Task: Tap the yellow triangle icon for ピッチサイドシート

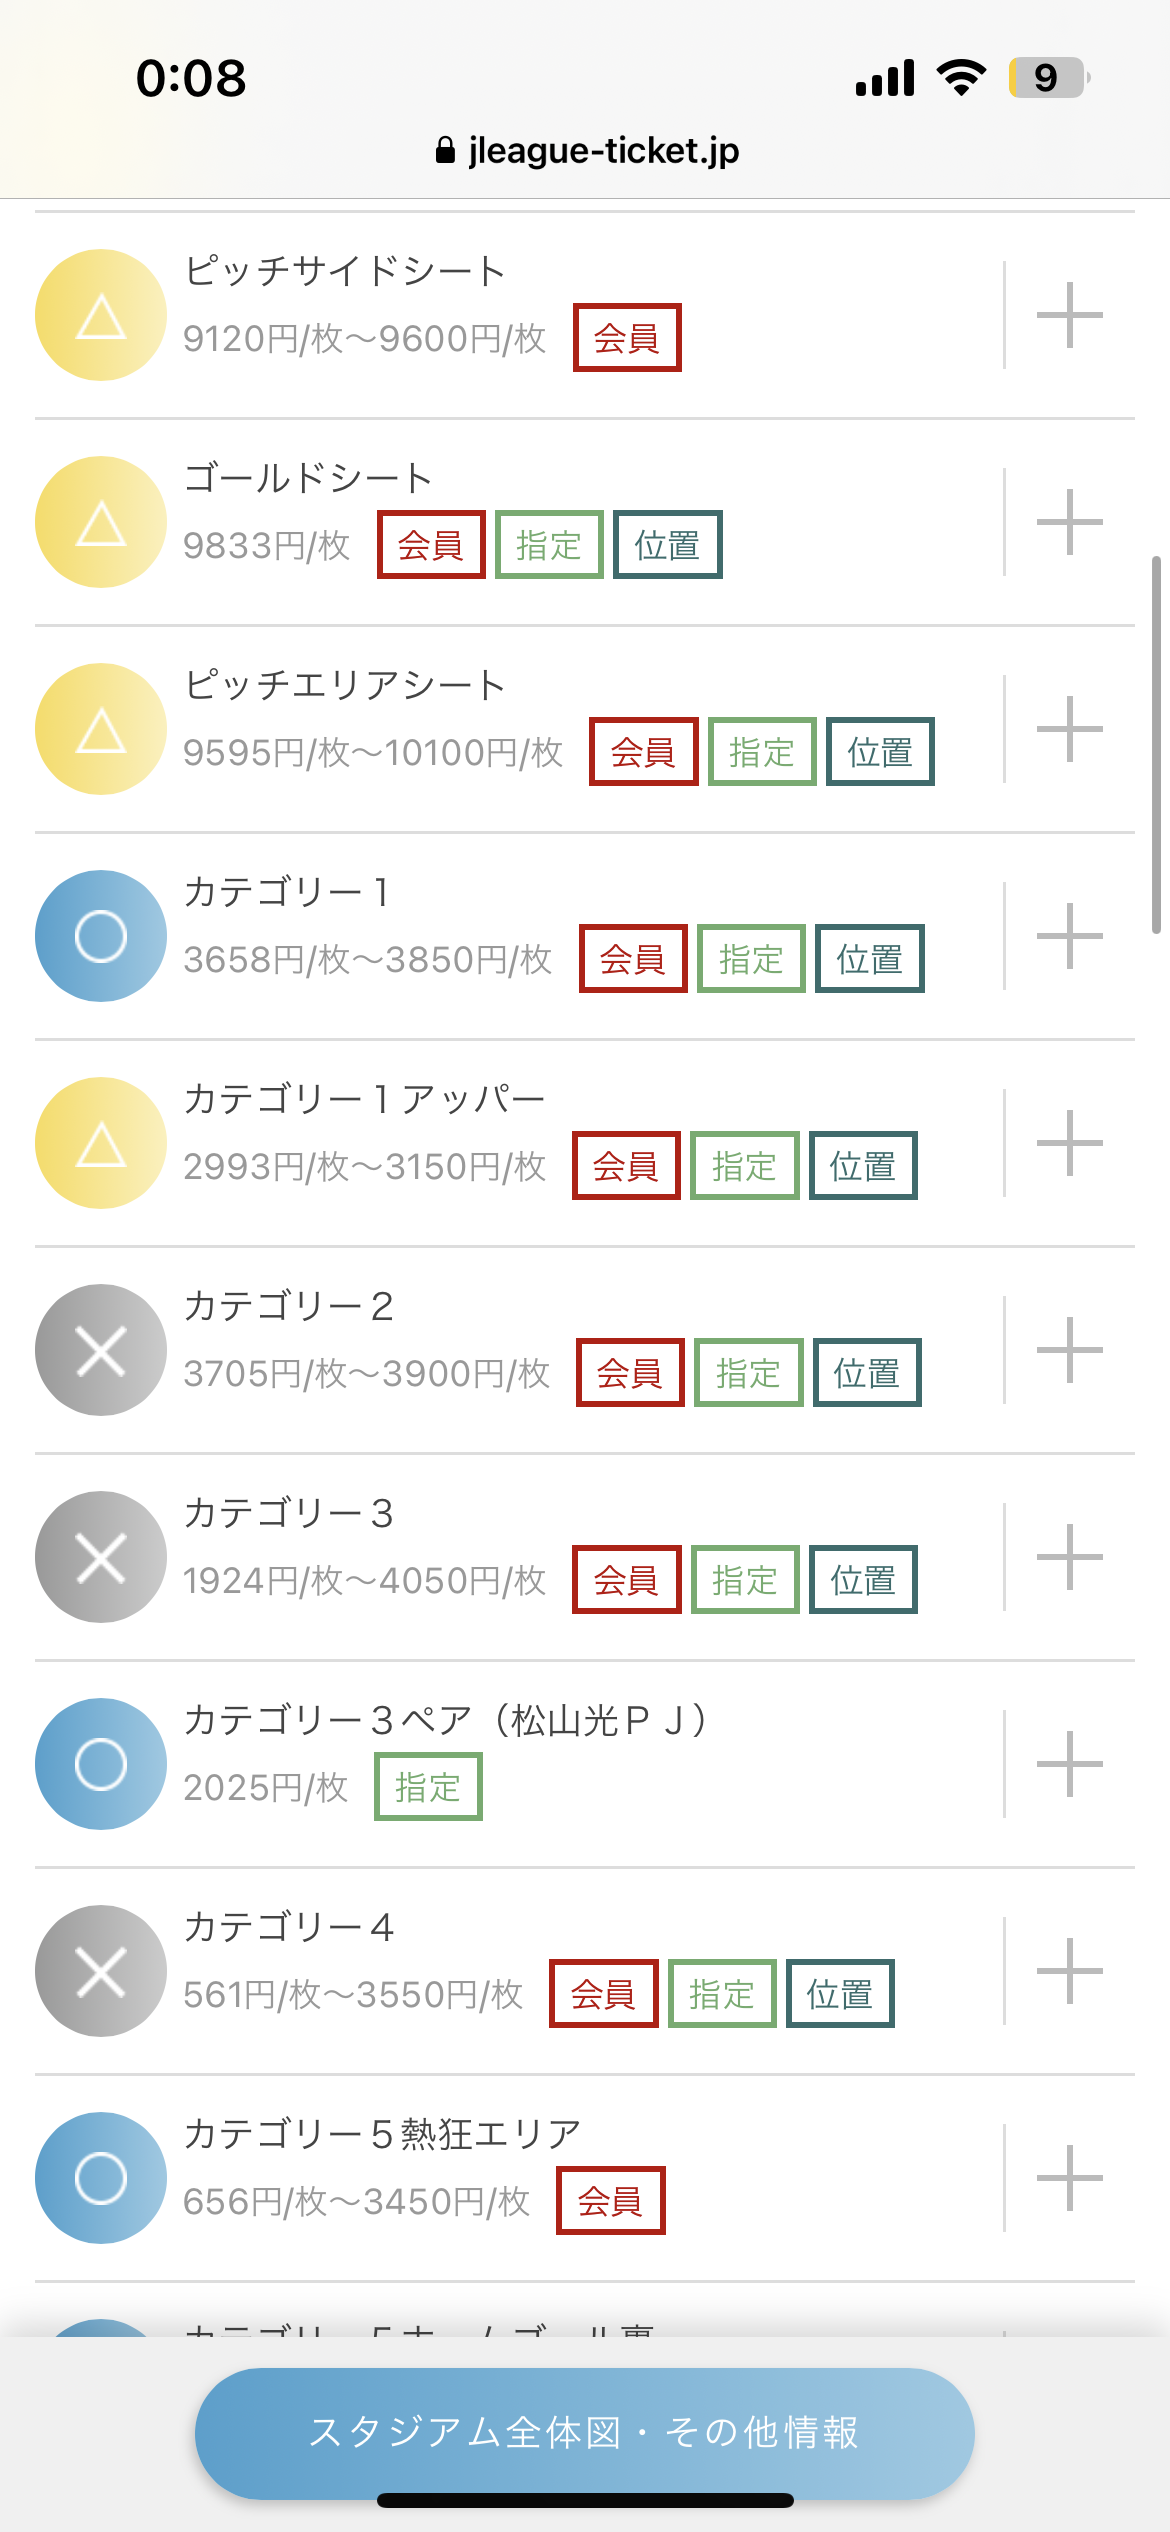Action: tap(101, 315)
